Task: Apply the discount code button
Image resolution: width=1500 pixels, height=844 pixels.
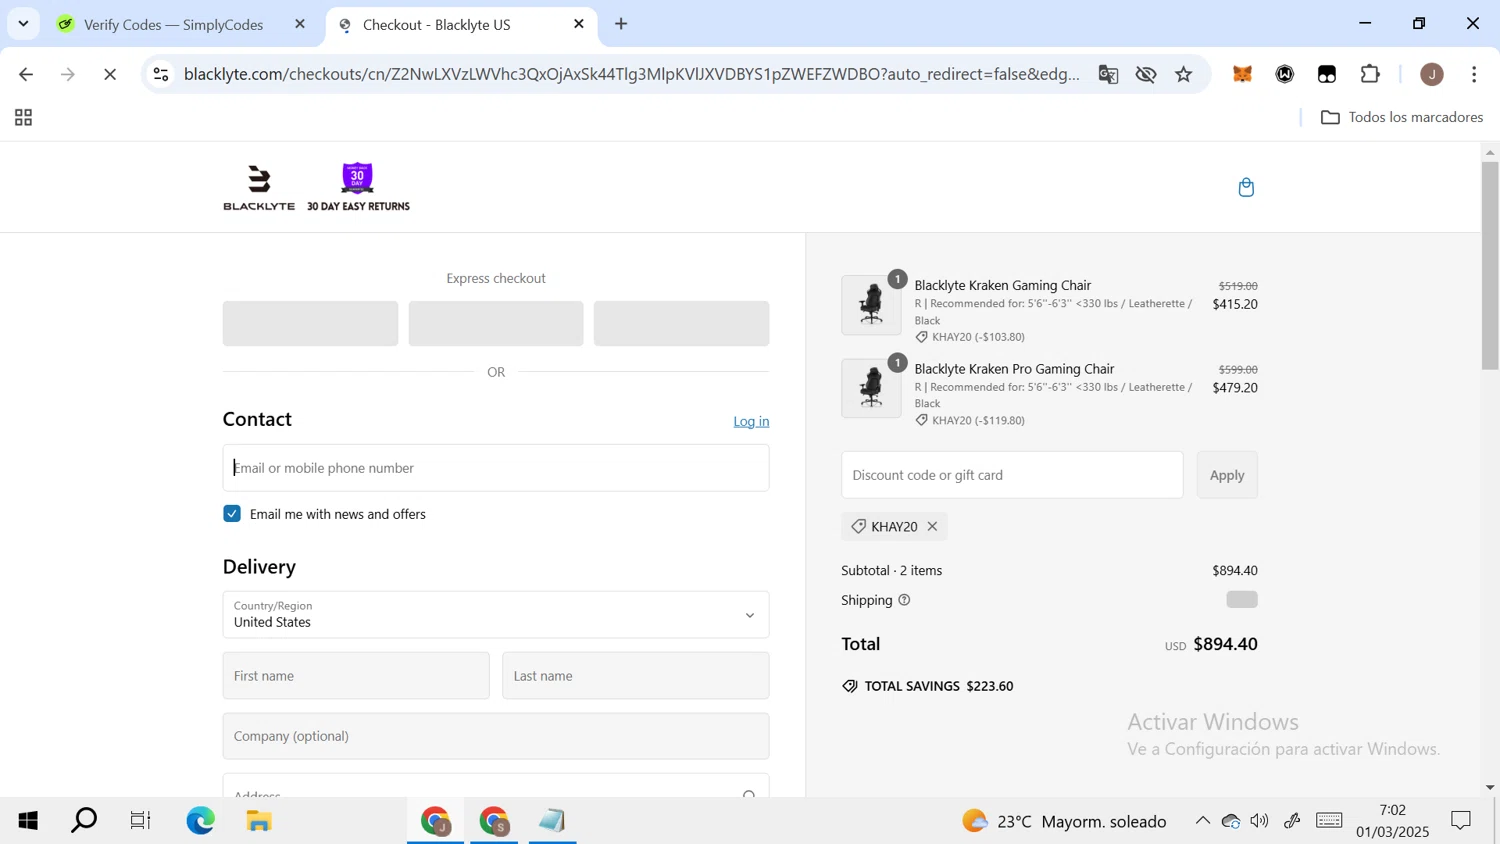Action: [1227, 475]
